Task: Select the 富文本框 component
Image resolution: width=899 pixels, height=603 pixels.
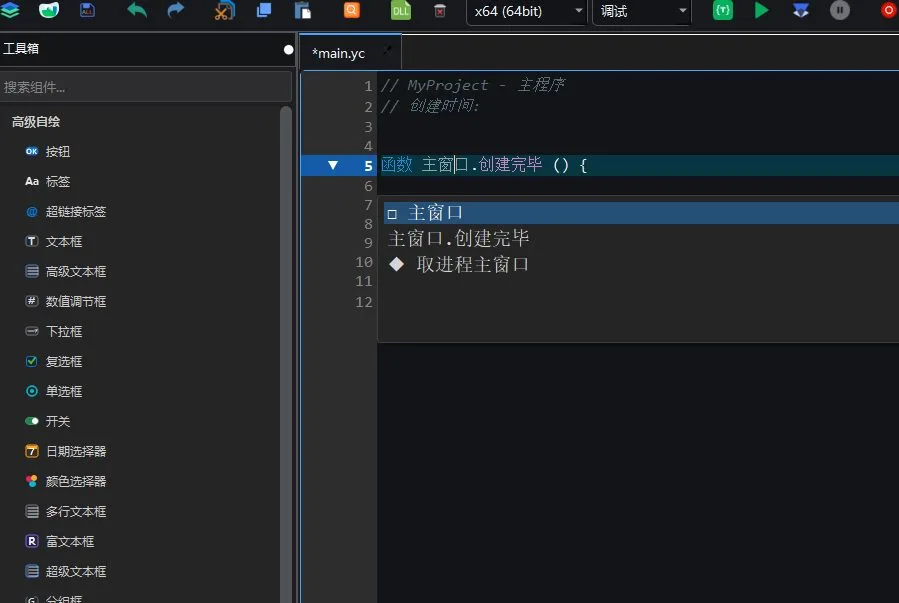Action: (69, 541)
